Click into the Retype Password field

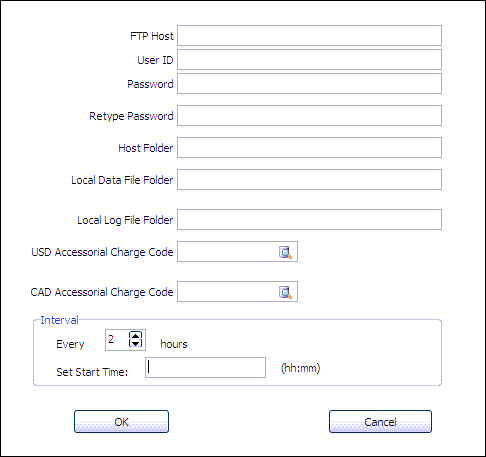(x=309, y=115)
